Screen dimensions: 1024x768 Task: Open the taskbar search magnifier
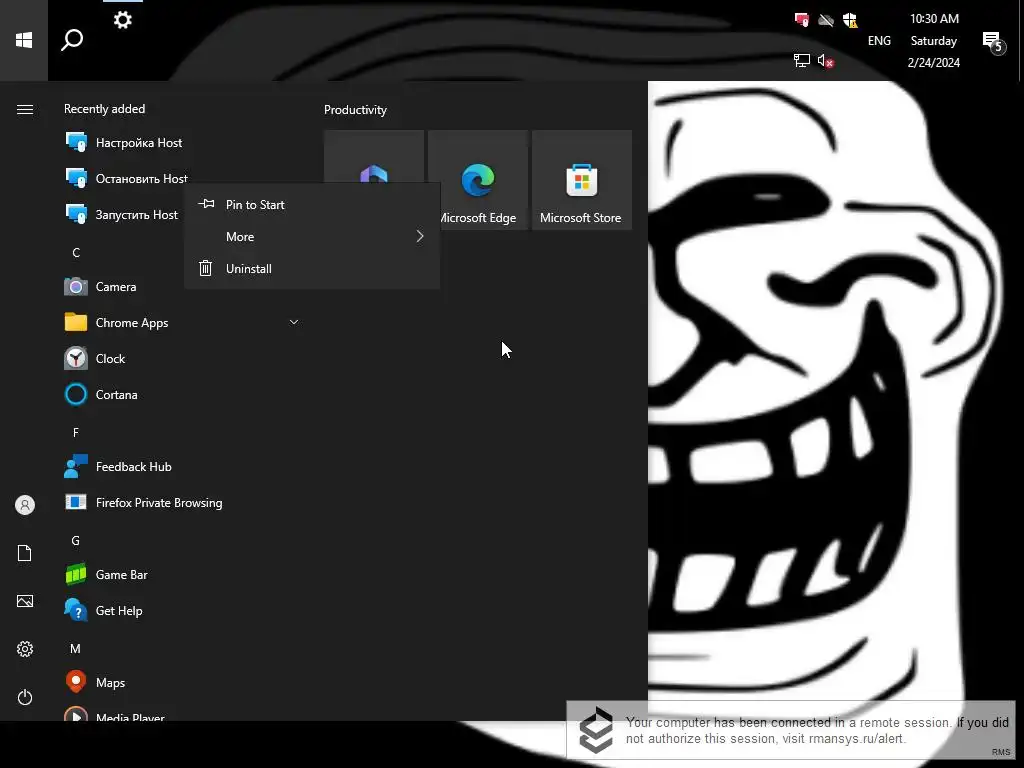coord(72,40)
